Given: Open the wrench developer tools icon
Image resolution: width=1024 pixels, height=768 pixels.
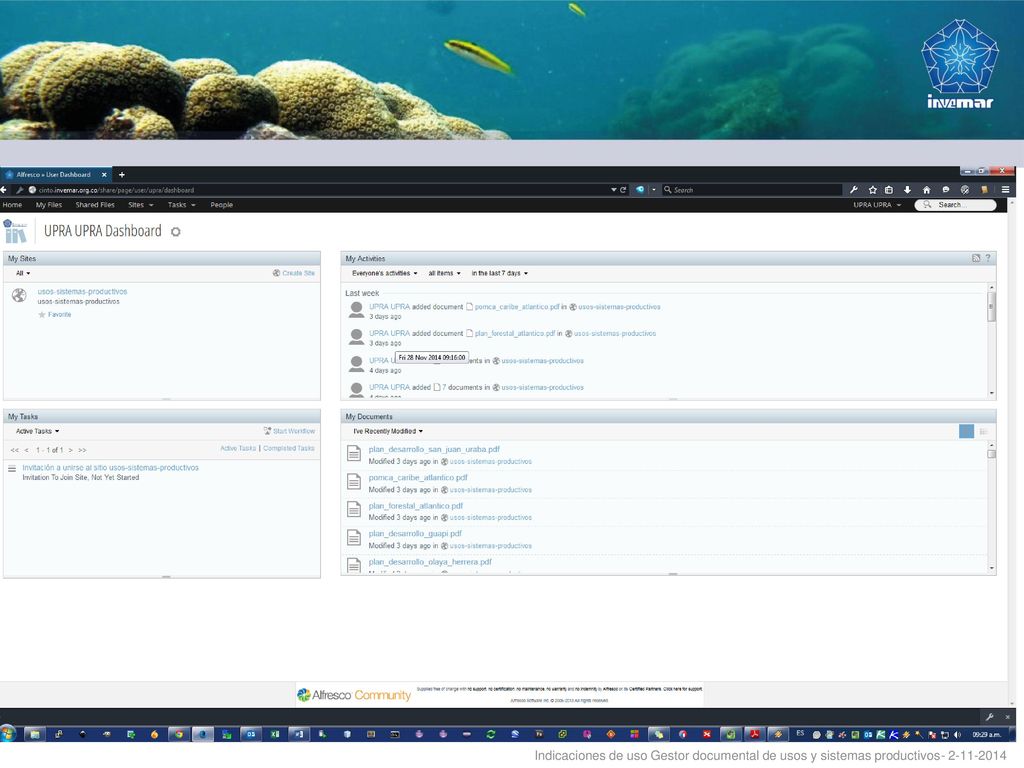Looking at the screenshot, I should pos(853,189).
